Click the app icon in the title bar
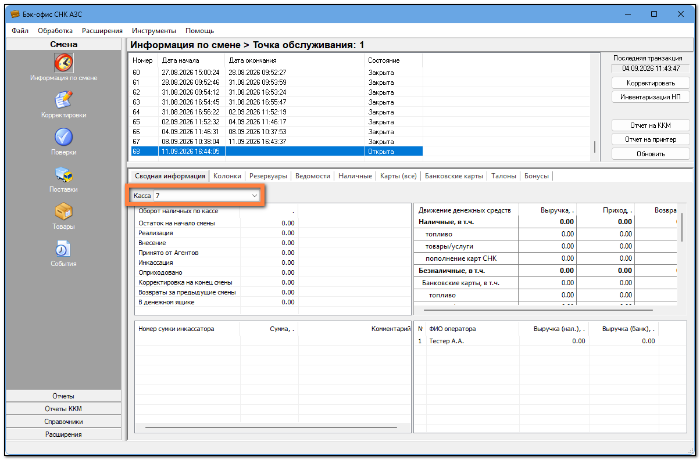 click(x=15, y=14)
